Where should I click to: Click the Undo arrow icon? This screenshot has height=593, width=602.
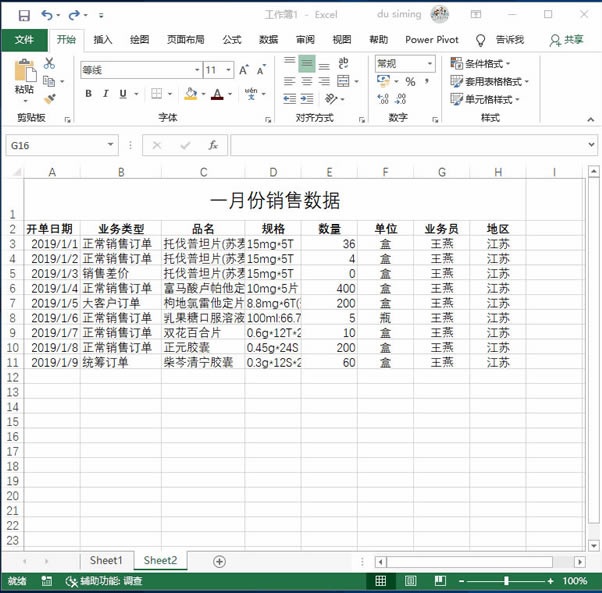47,15
